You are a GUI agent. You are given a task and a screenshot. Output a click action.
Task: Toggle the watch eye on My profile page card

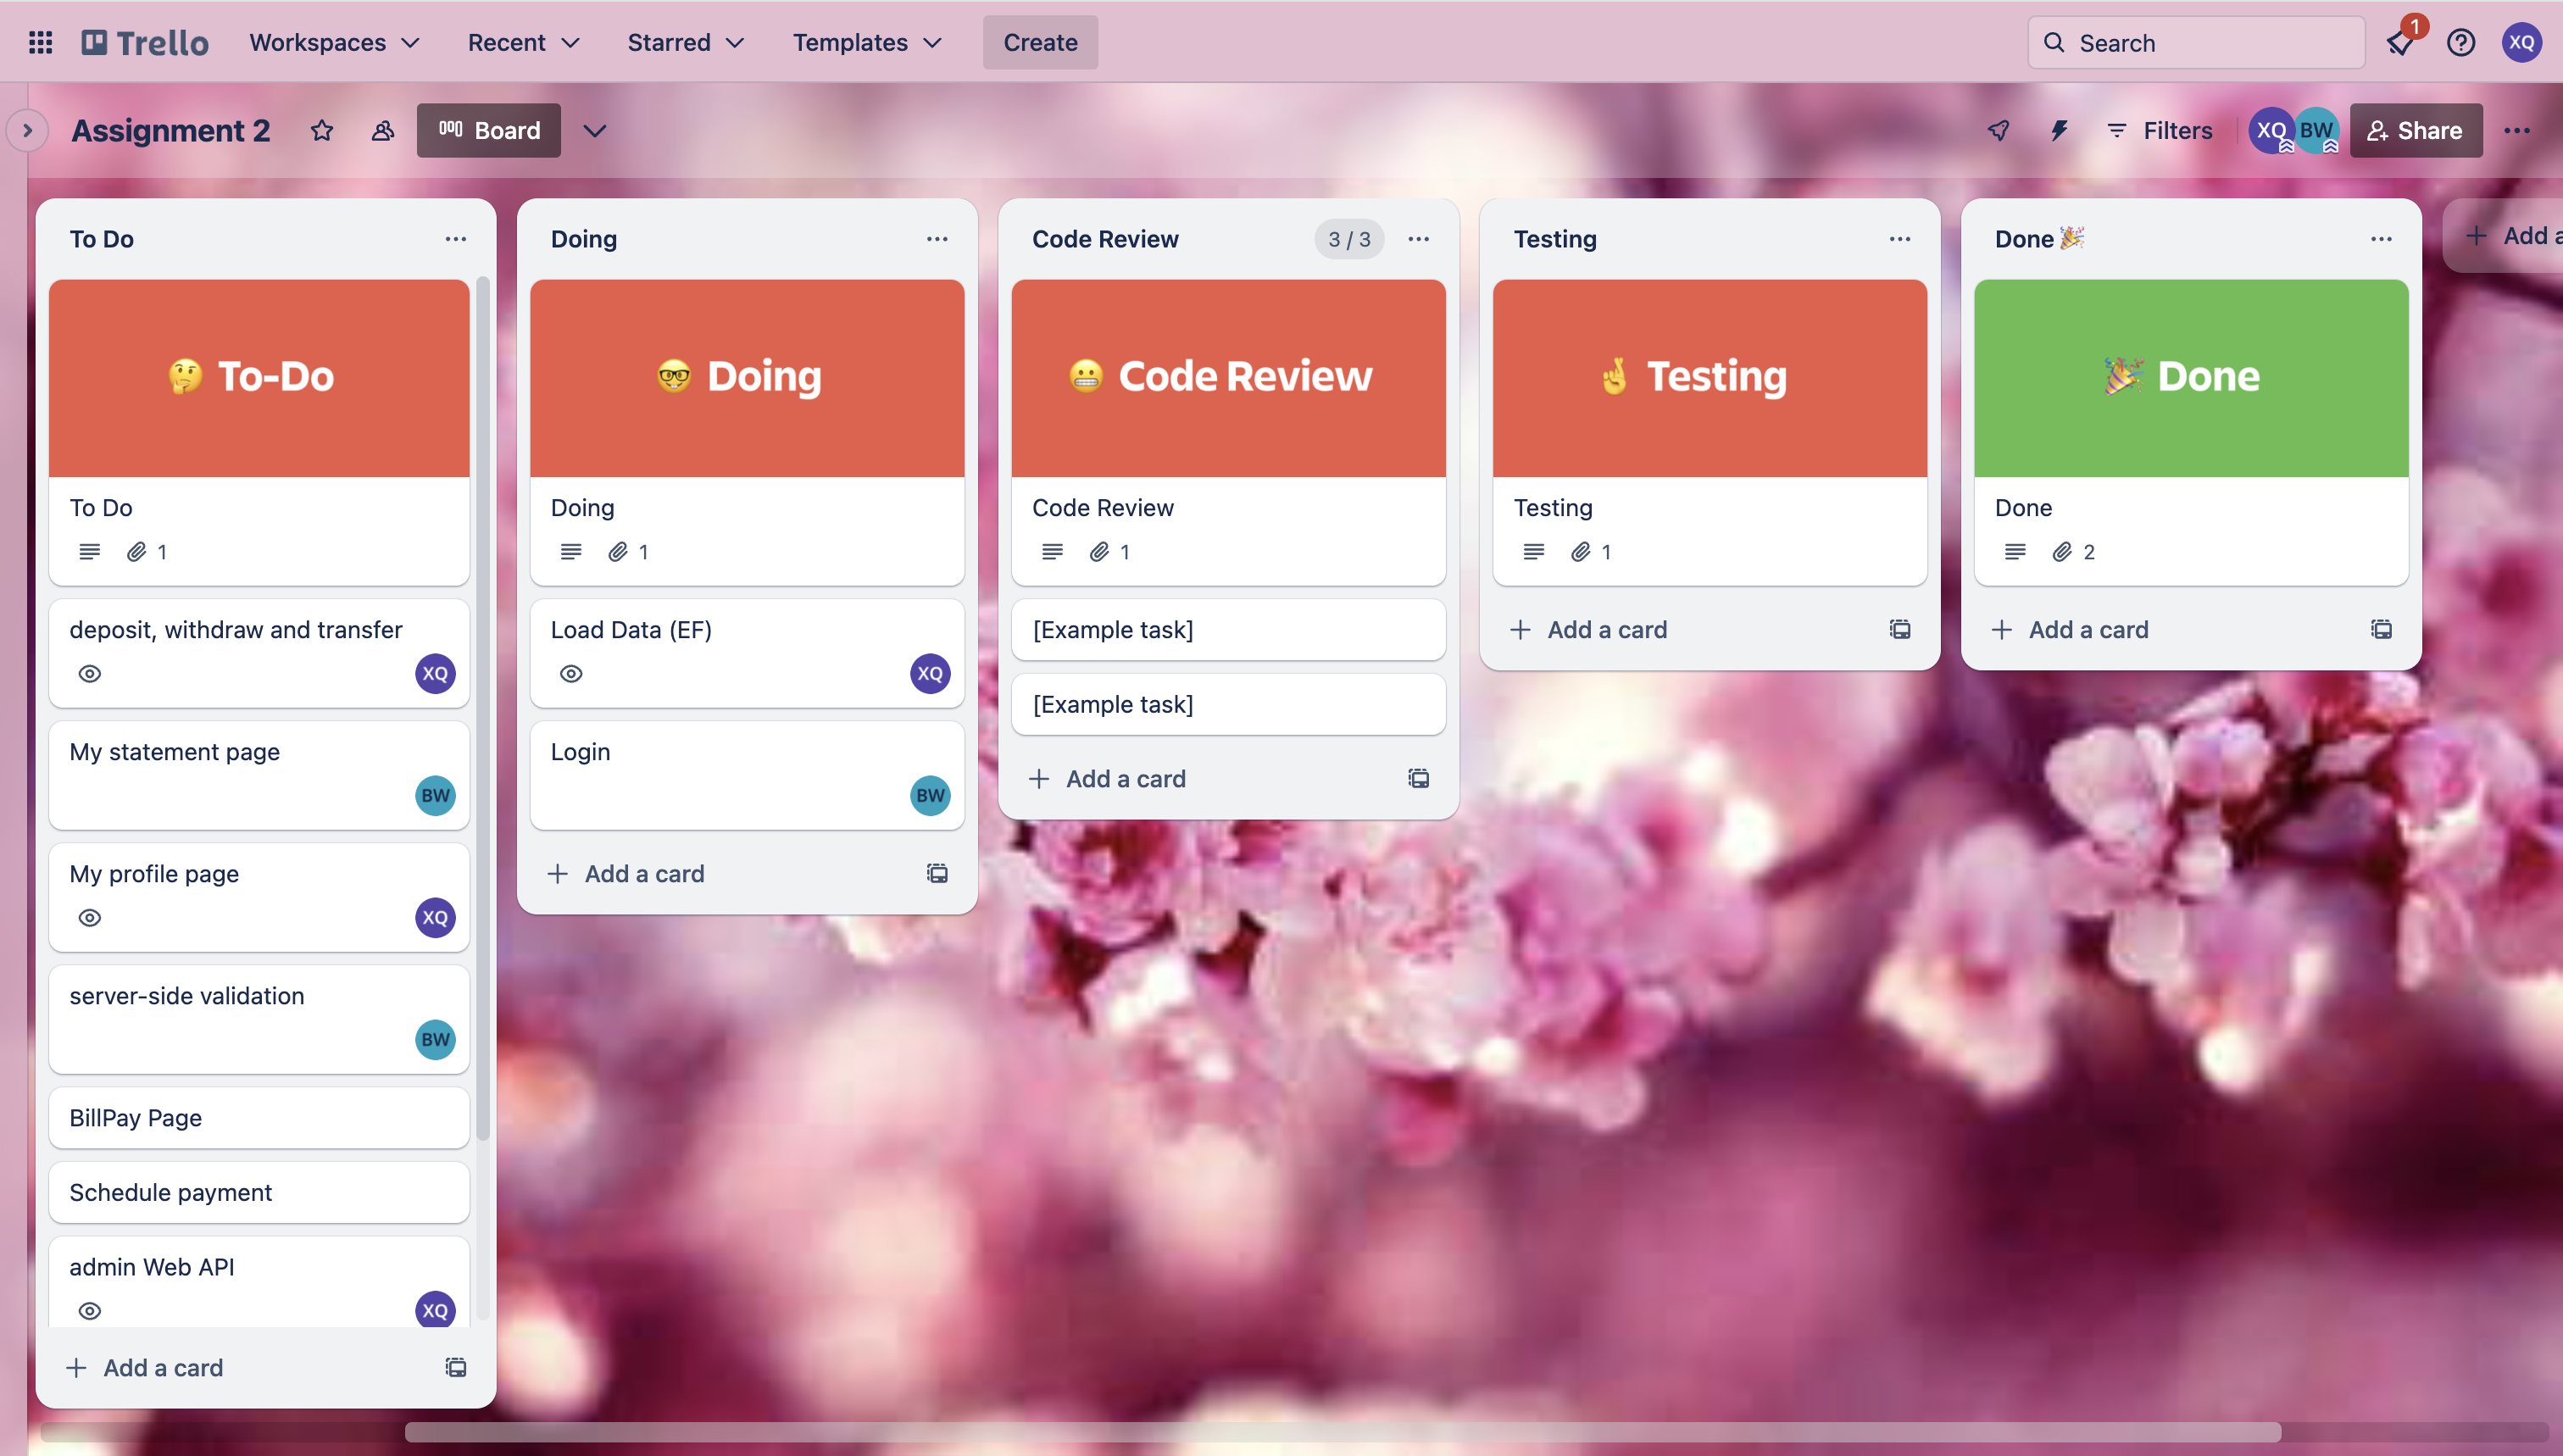(90, 917)
